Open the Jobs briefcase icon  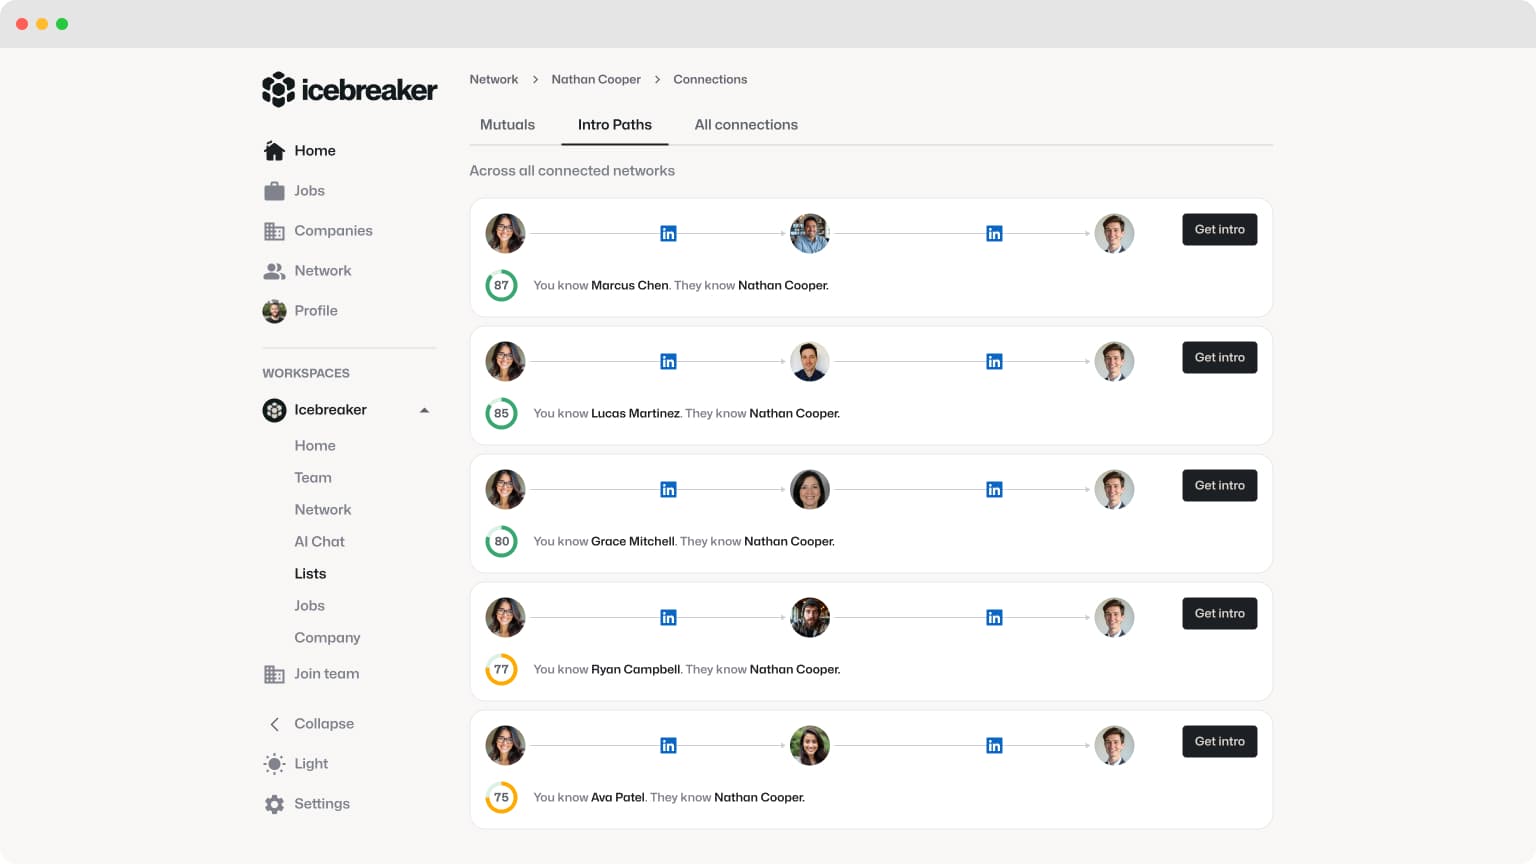[274, 191]
